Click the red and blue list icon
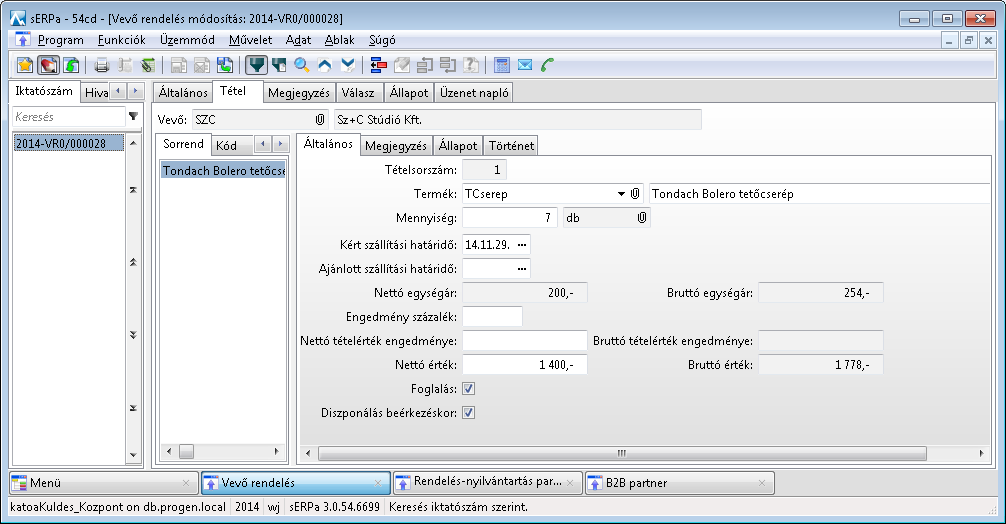Screen dimensions: 1006x524 379,65
